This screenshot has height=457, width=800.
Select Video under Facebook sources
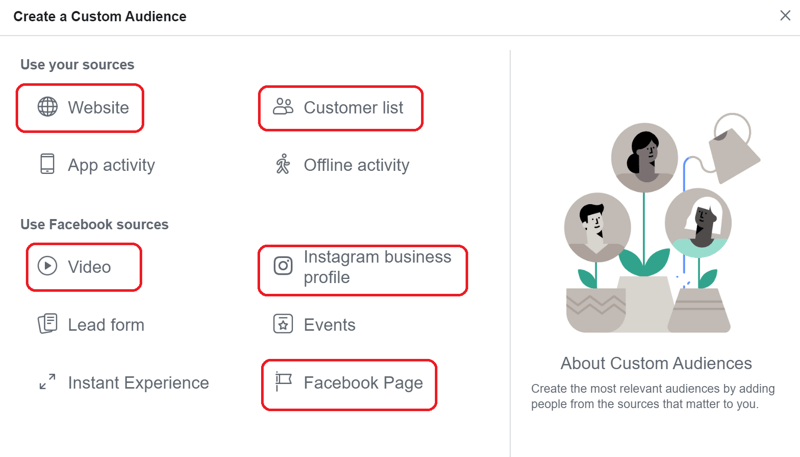click(89, 267)
